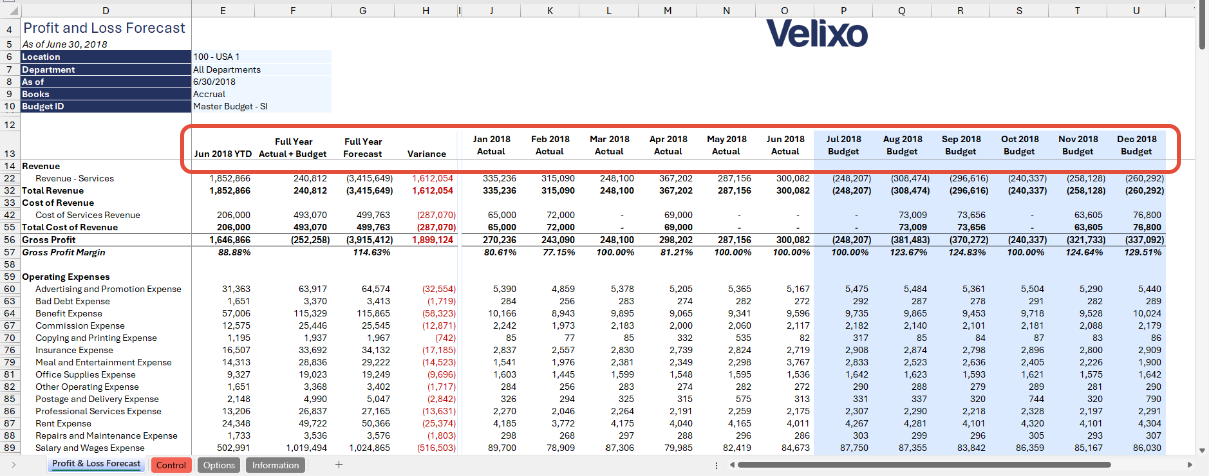Click the Location label cell
The height and width of the screenshot is (476, 1209).
(x=106, y=57)
